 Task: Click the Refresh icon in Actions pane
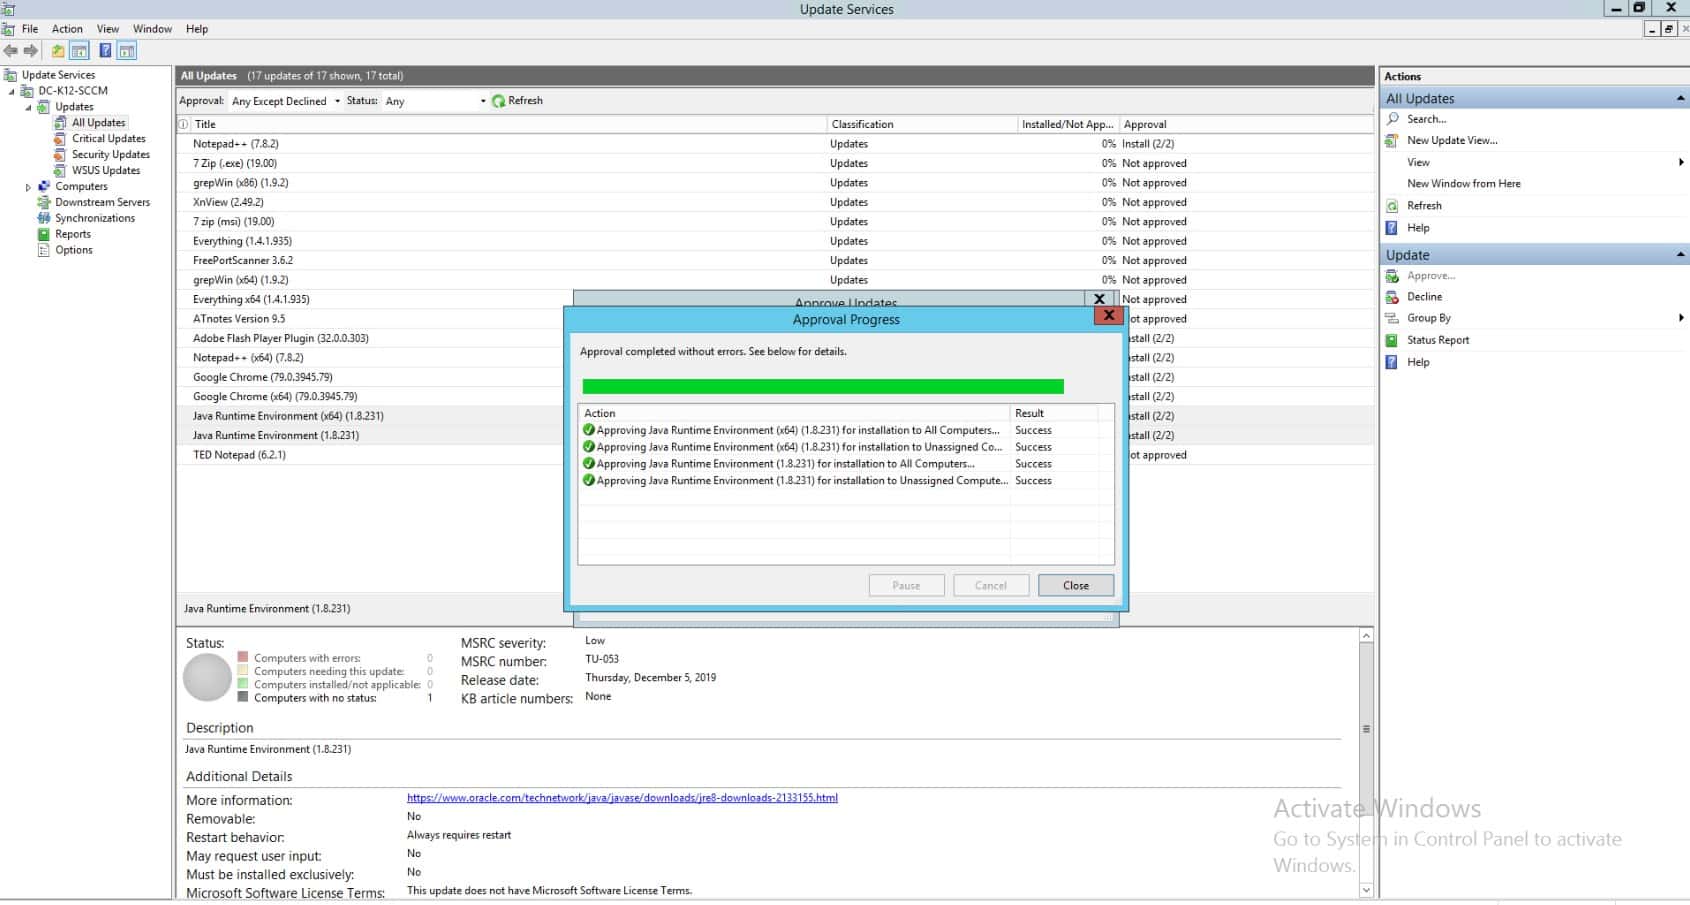pos(1393,205)
